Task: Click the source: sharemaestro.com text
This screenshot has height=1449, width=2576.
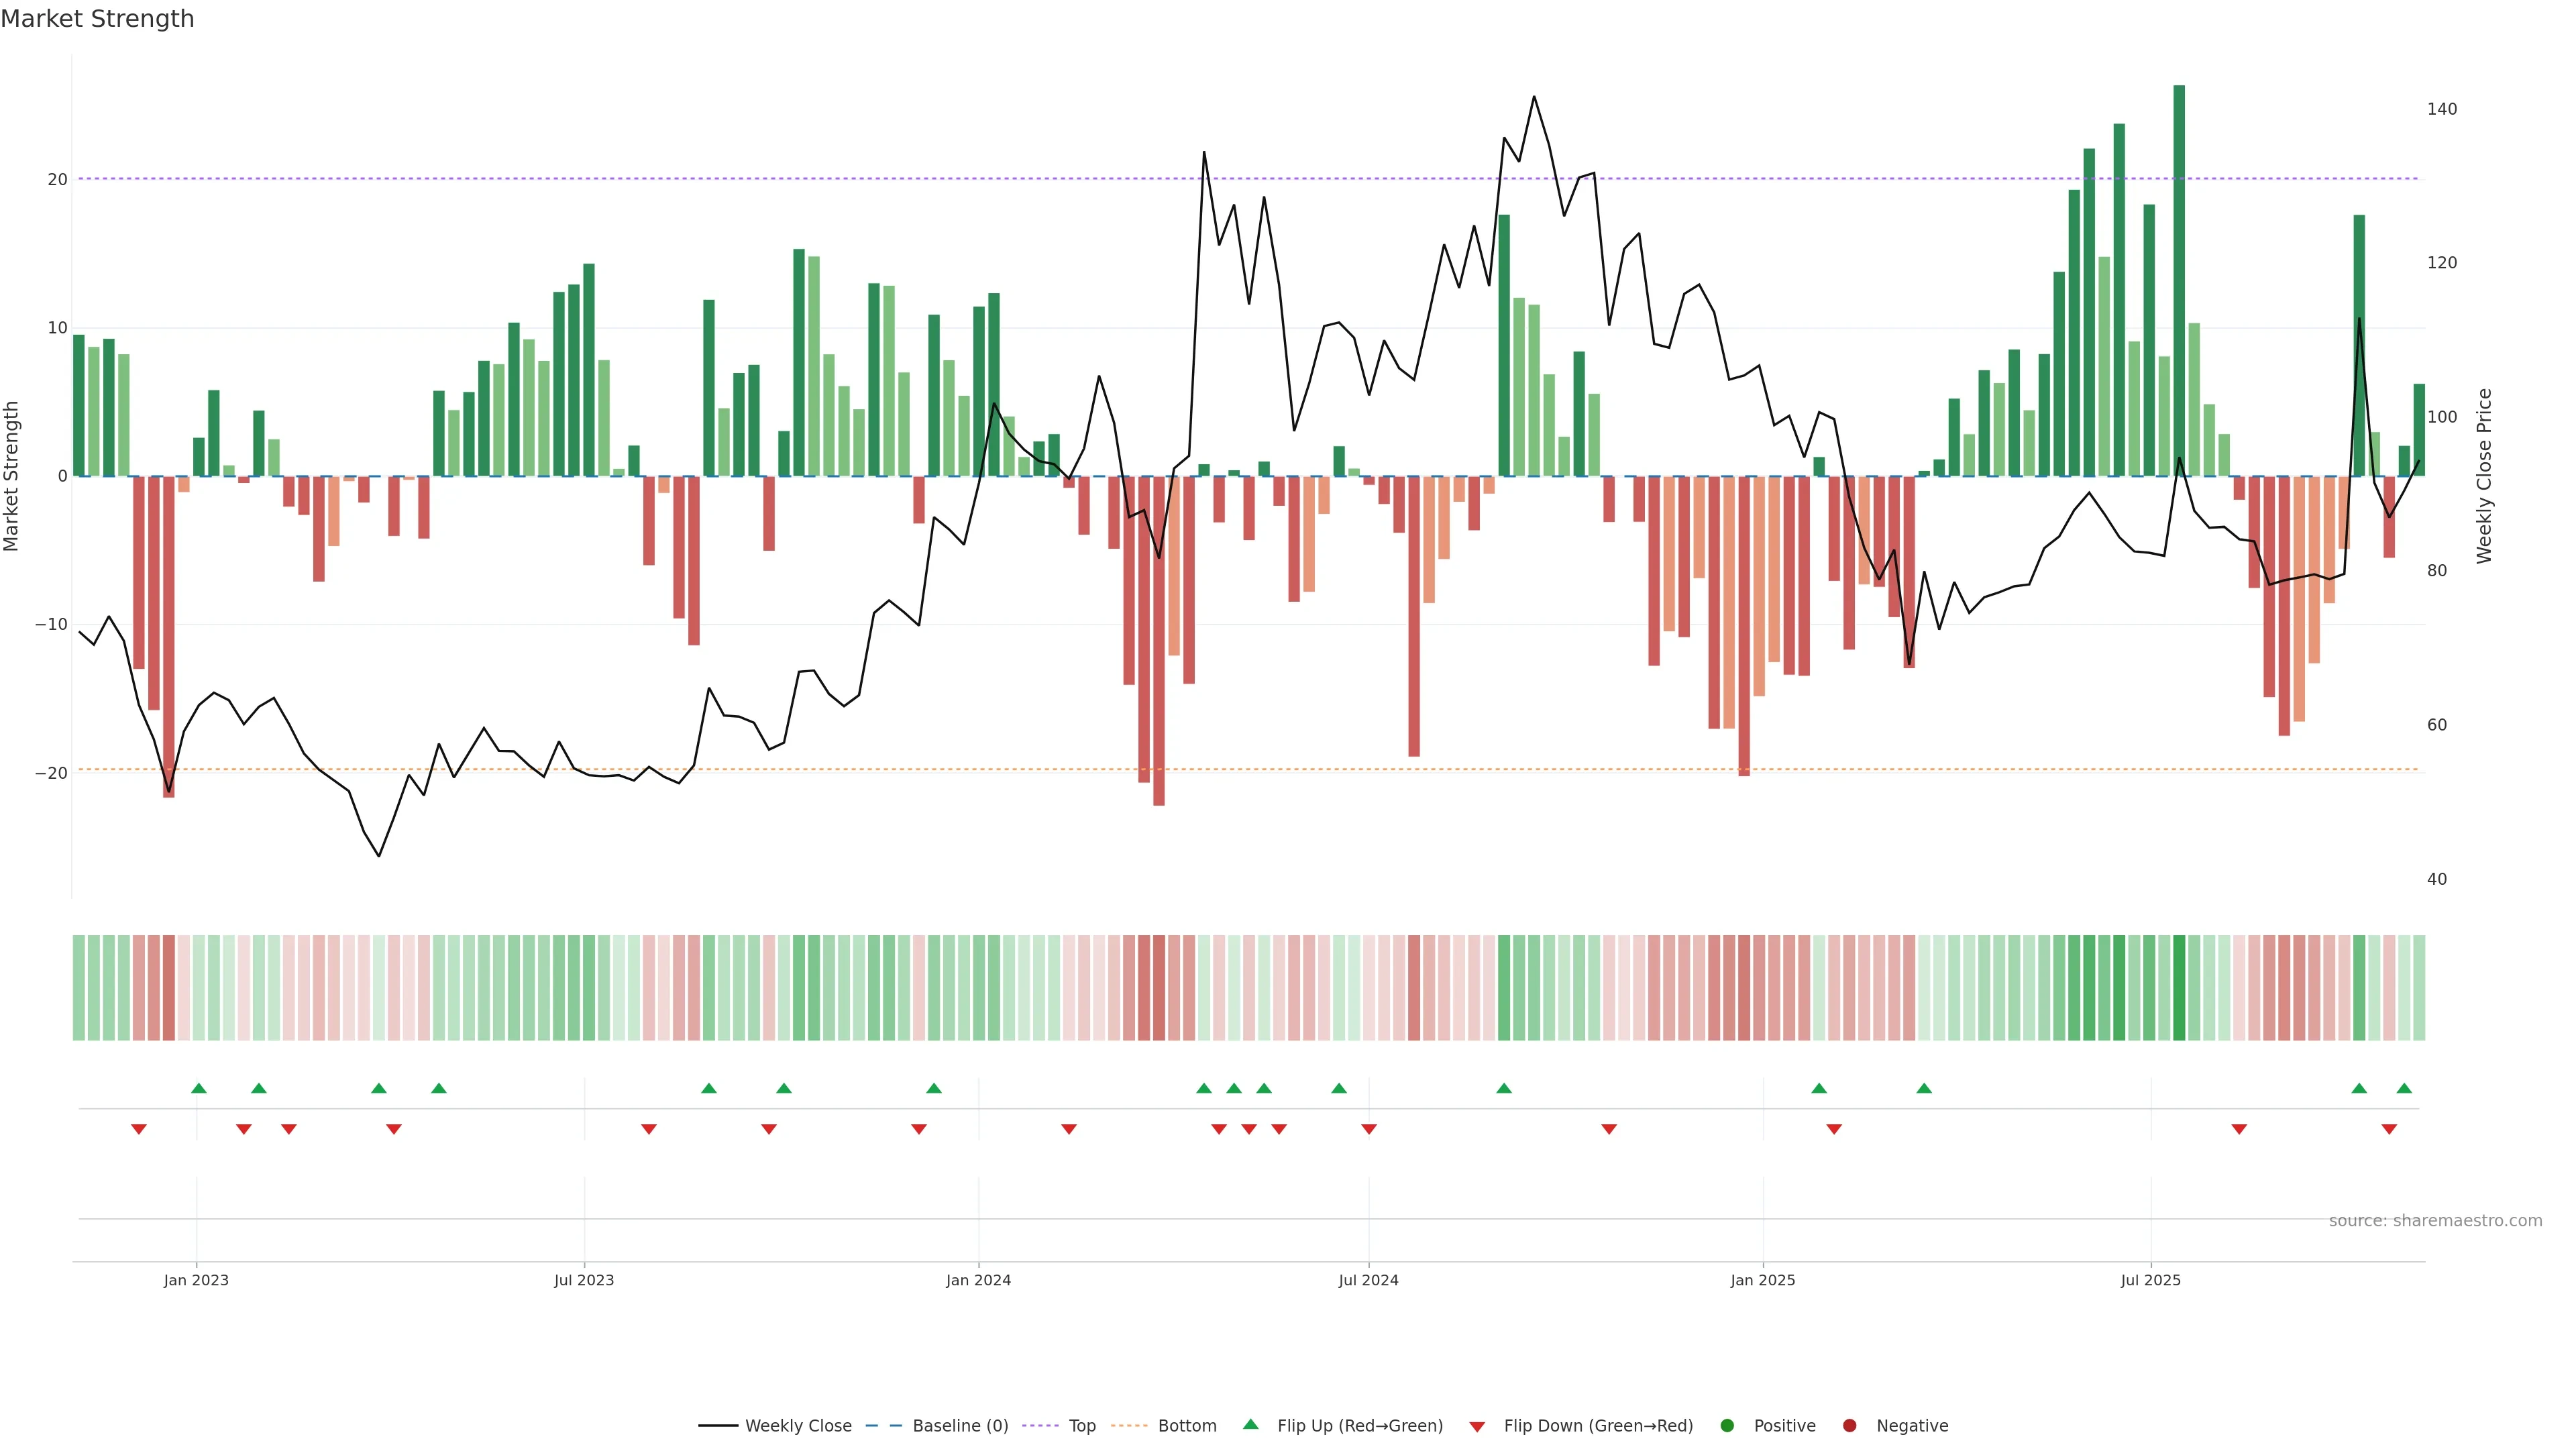Action: coord(2435,1221)
